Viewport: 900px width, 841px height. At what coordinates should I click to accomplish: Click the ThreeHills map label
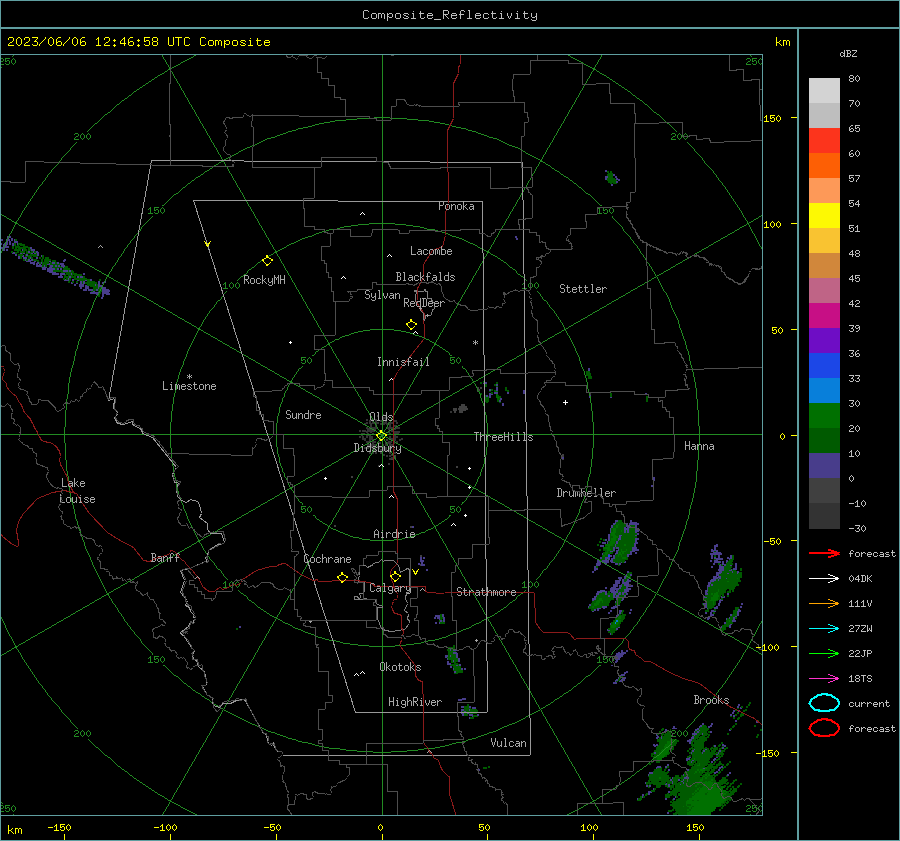coord(503,437)
